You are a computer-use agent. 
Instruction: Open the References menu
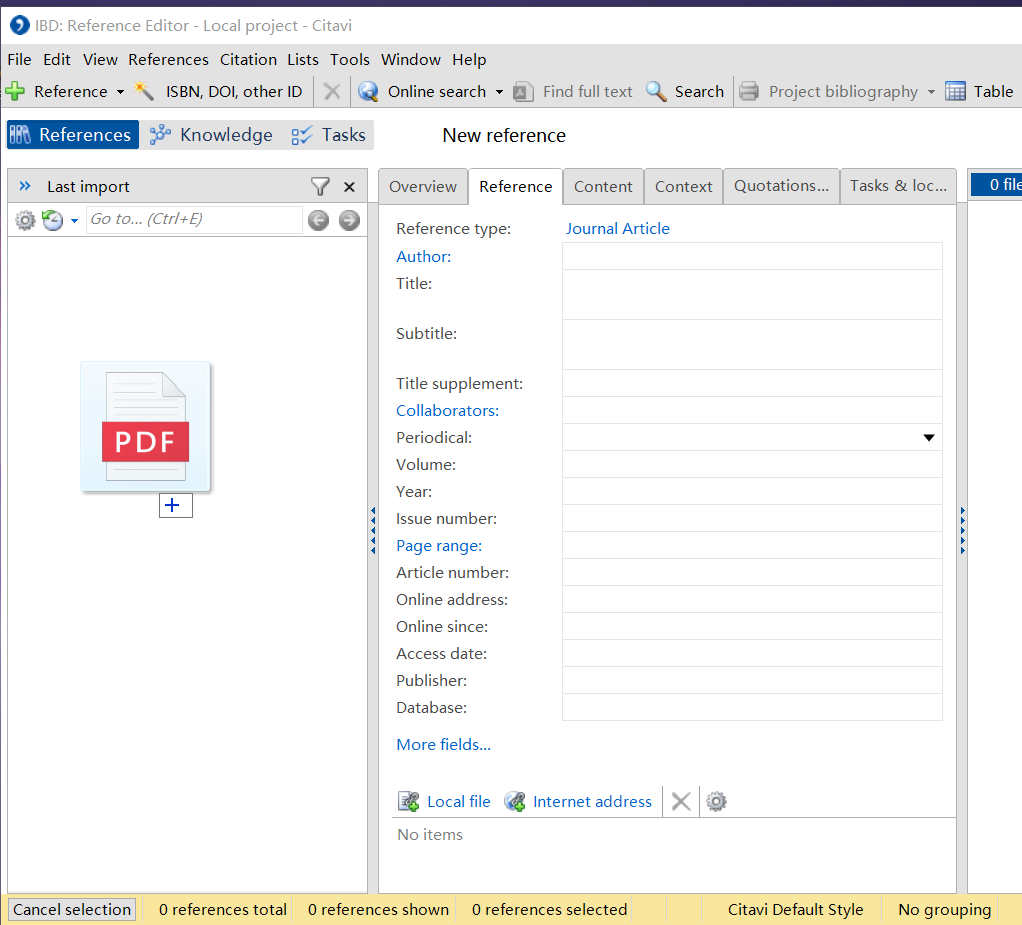point(168,59)
